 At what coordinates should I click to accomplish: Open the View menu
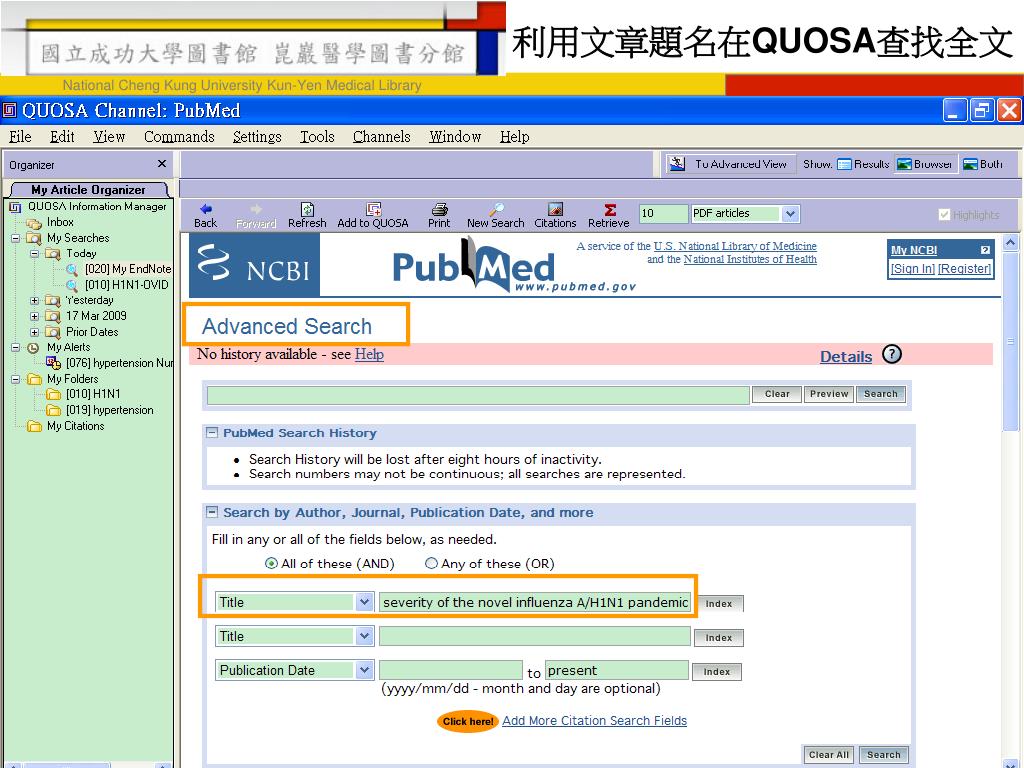[x=108, y=136]
